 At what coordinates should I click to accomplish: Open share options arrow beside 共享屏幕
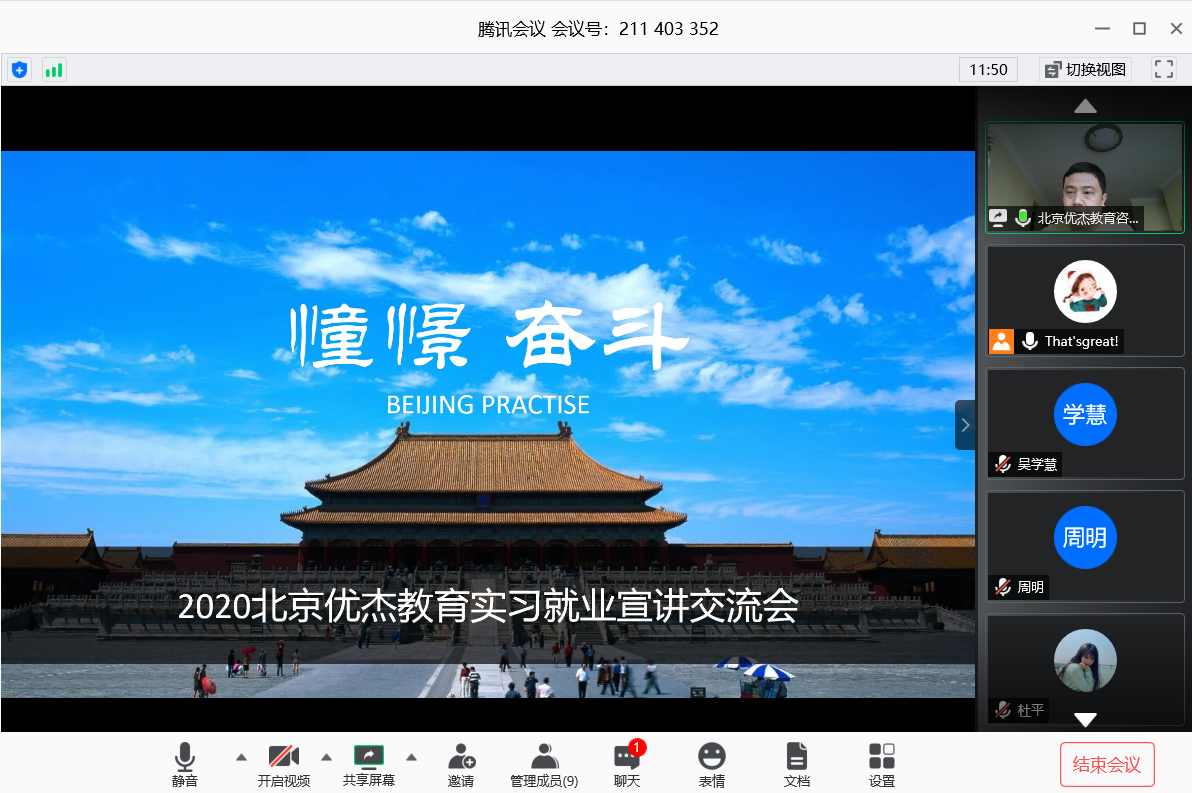tap(411, 757)
